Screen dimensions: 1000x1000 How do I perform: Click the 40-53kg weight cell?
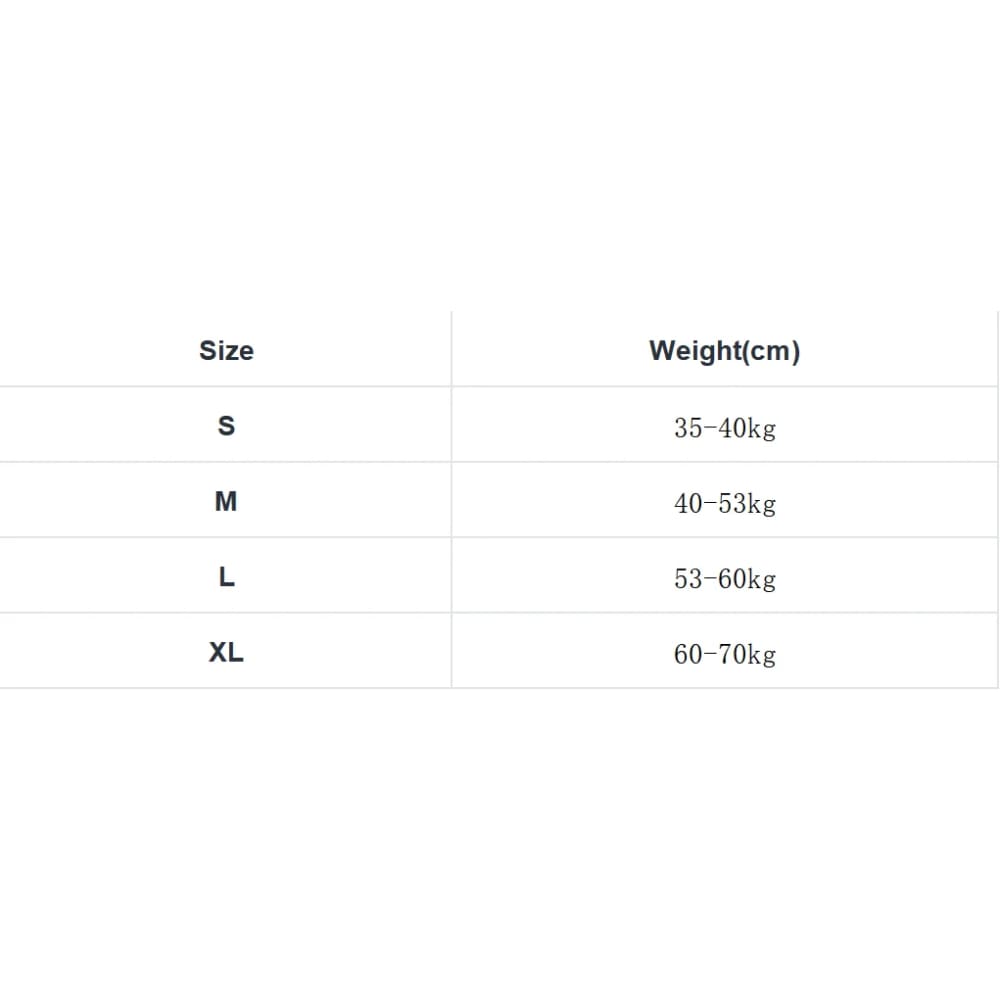coord(724,503)
